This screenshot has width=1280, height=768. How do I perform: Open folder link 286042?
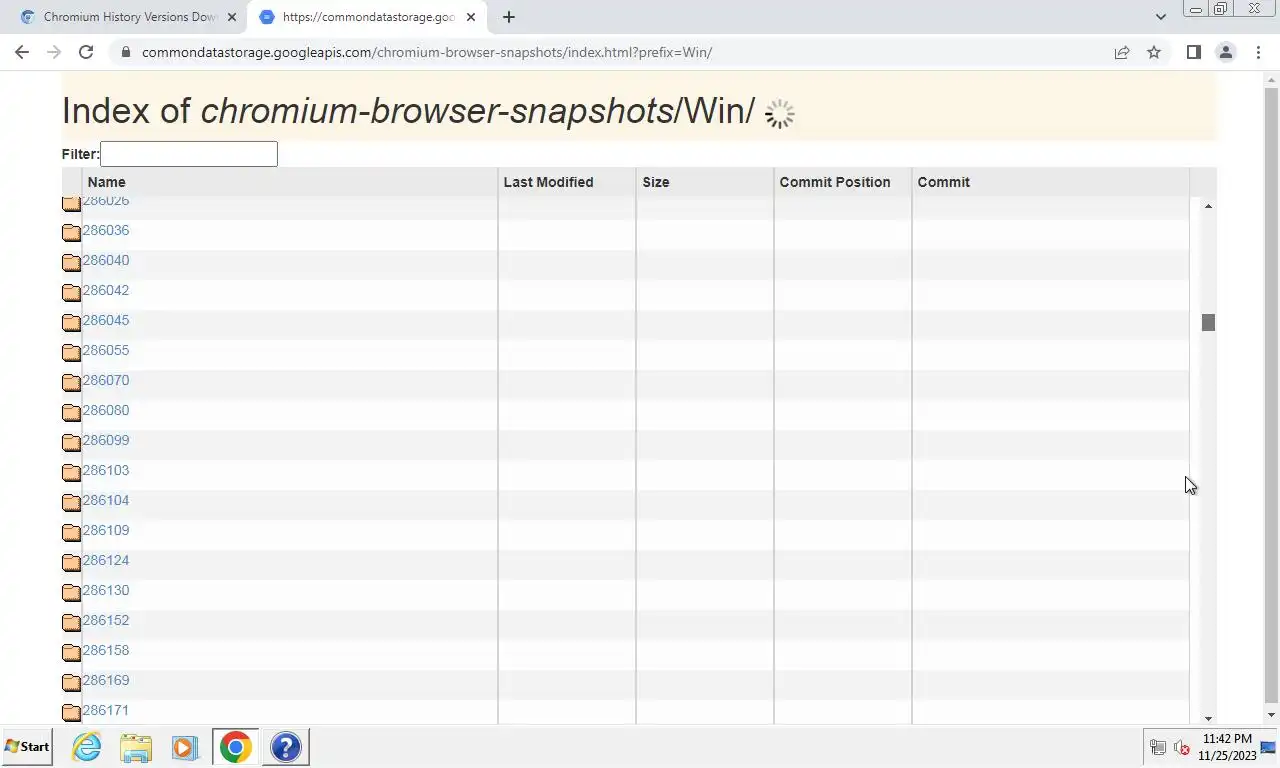(x=106, y=290)
